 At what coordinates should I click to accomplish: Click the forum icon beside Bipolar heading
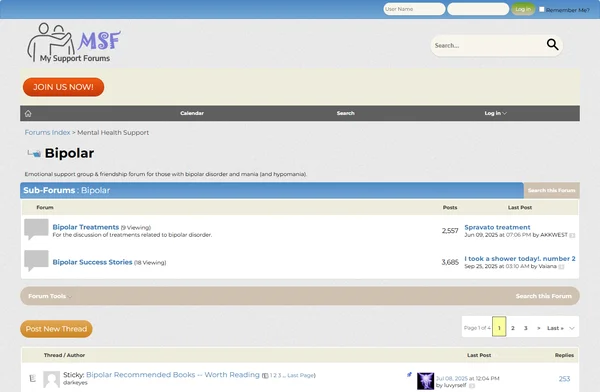tap(34, 154)
